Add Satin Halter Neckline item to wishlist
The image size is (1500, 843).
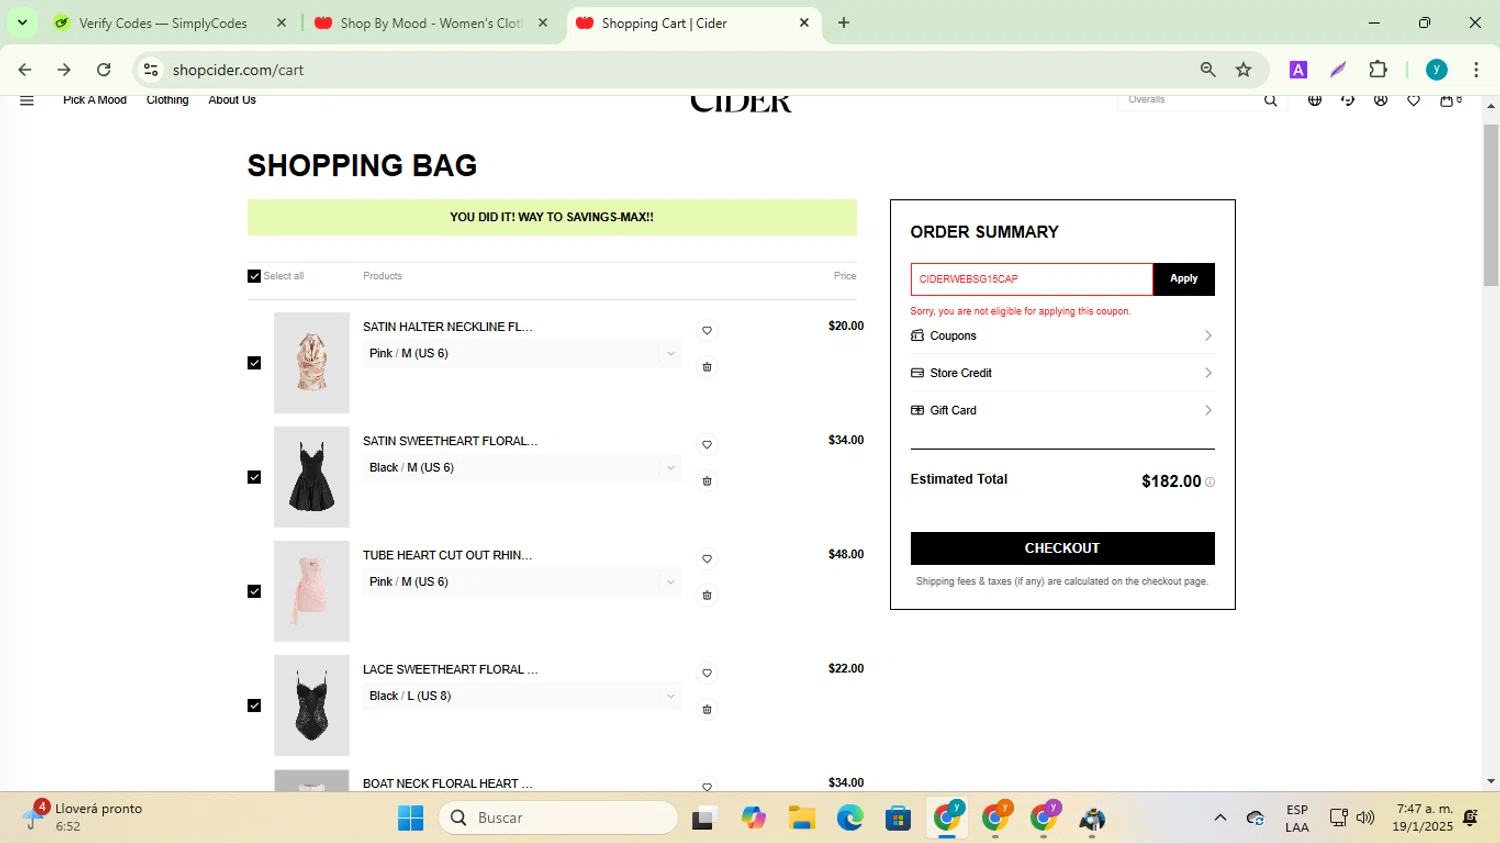click(707, 331)
